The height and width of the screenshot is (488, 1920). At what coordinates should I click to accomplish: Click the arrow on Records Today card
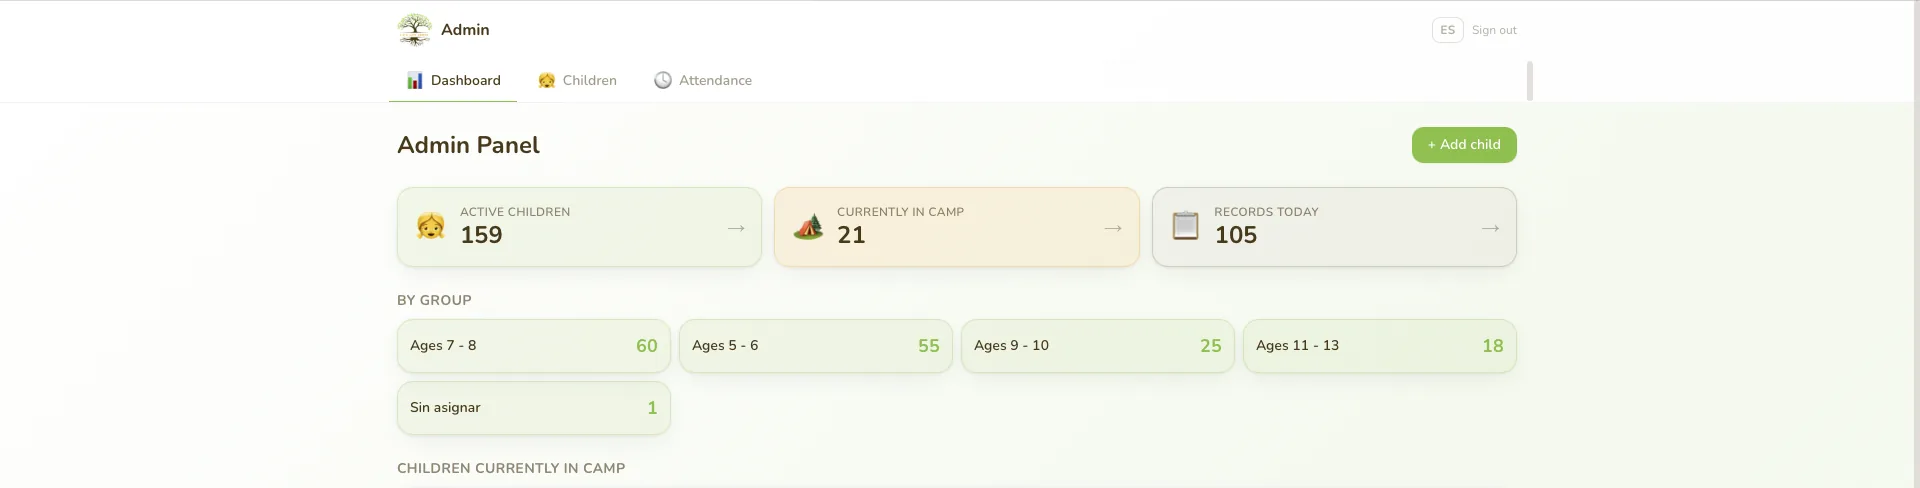click(x=1490, y=228)
